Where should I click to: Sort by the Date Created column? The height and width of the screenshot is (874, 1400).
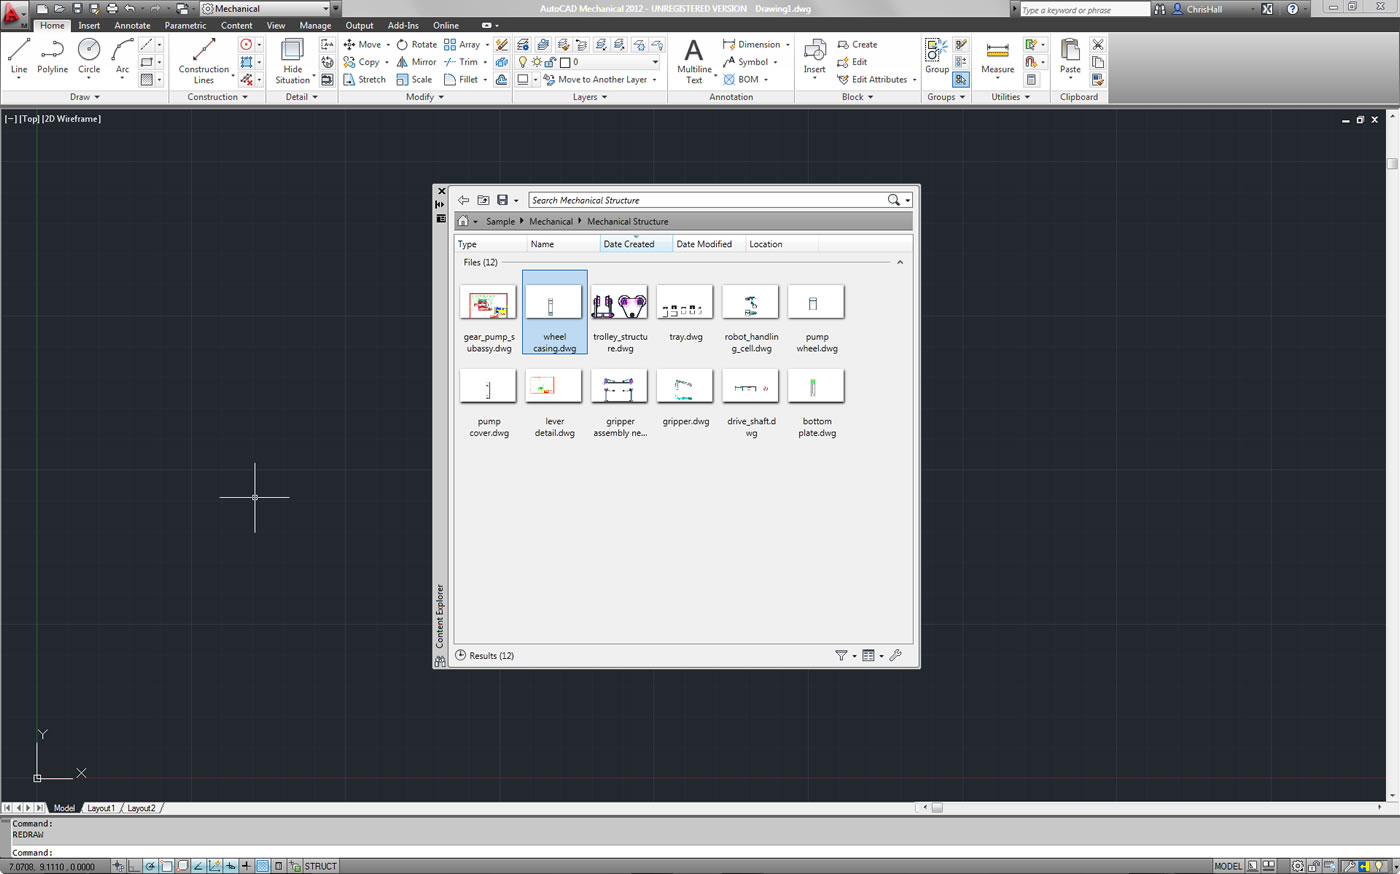(x=636, y=244)
